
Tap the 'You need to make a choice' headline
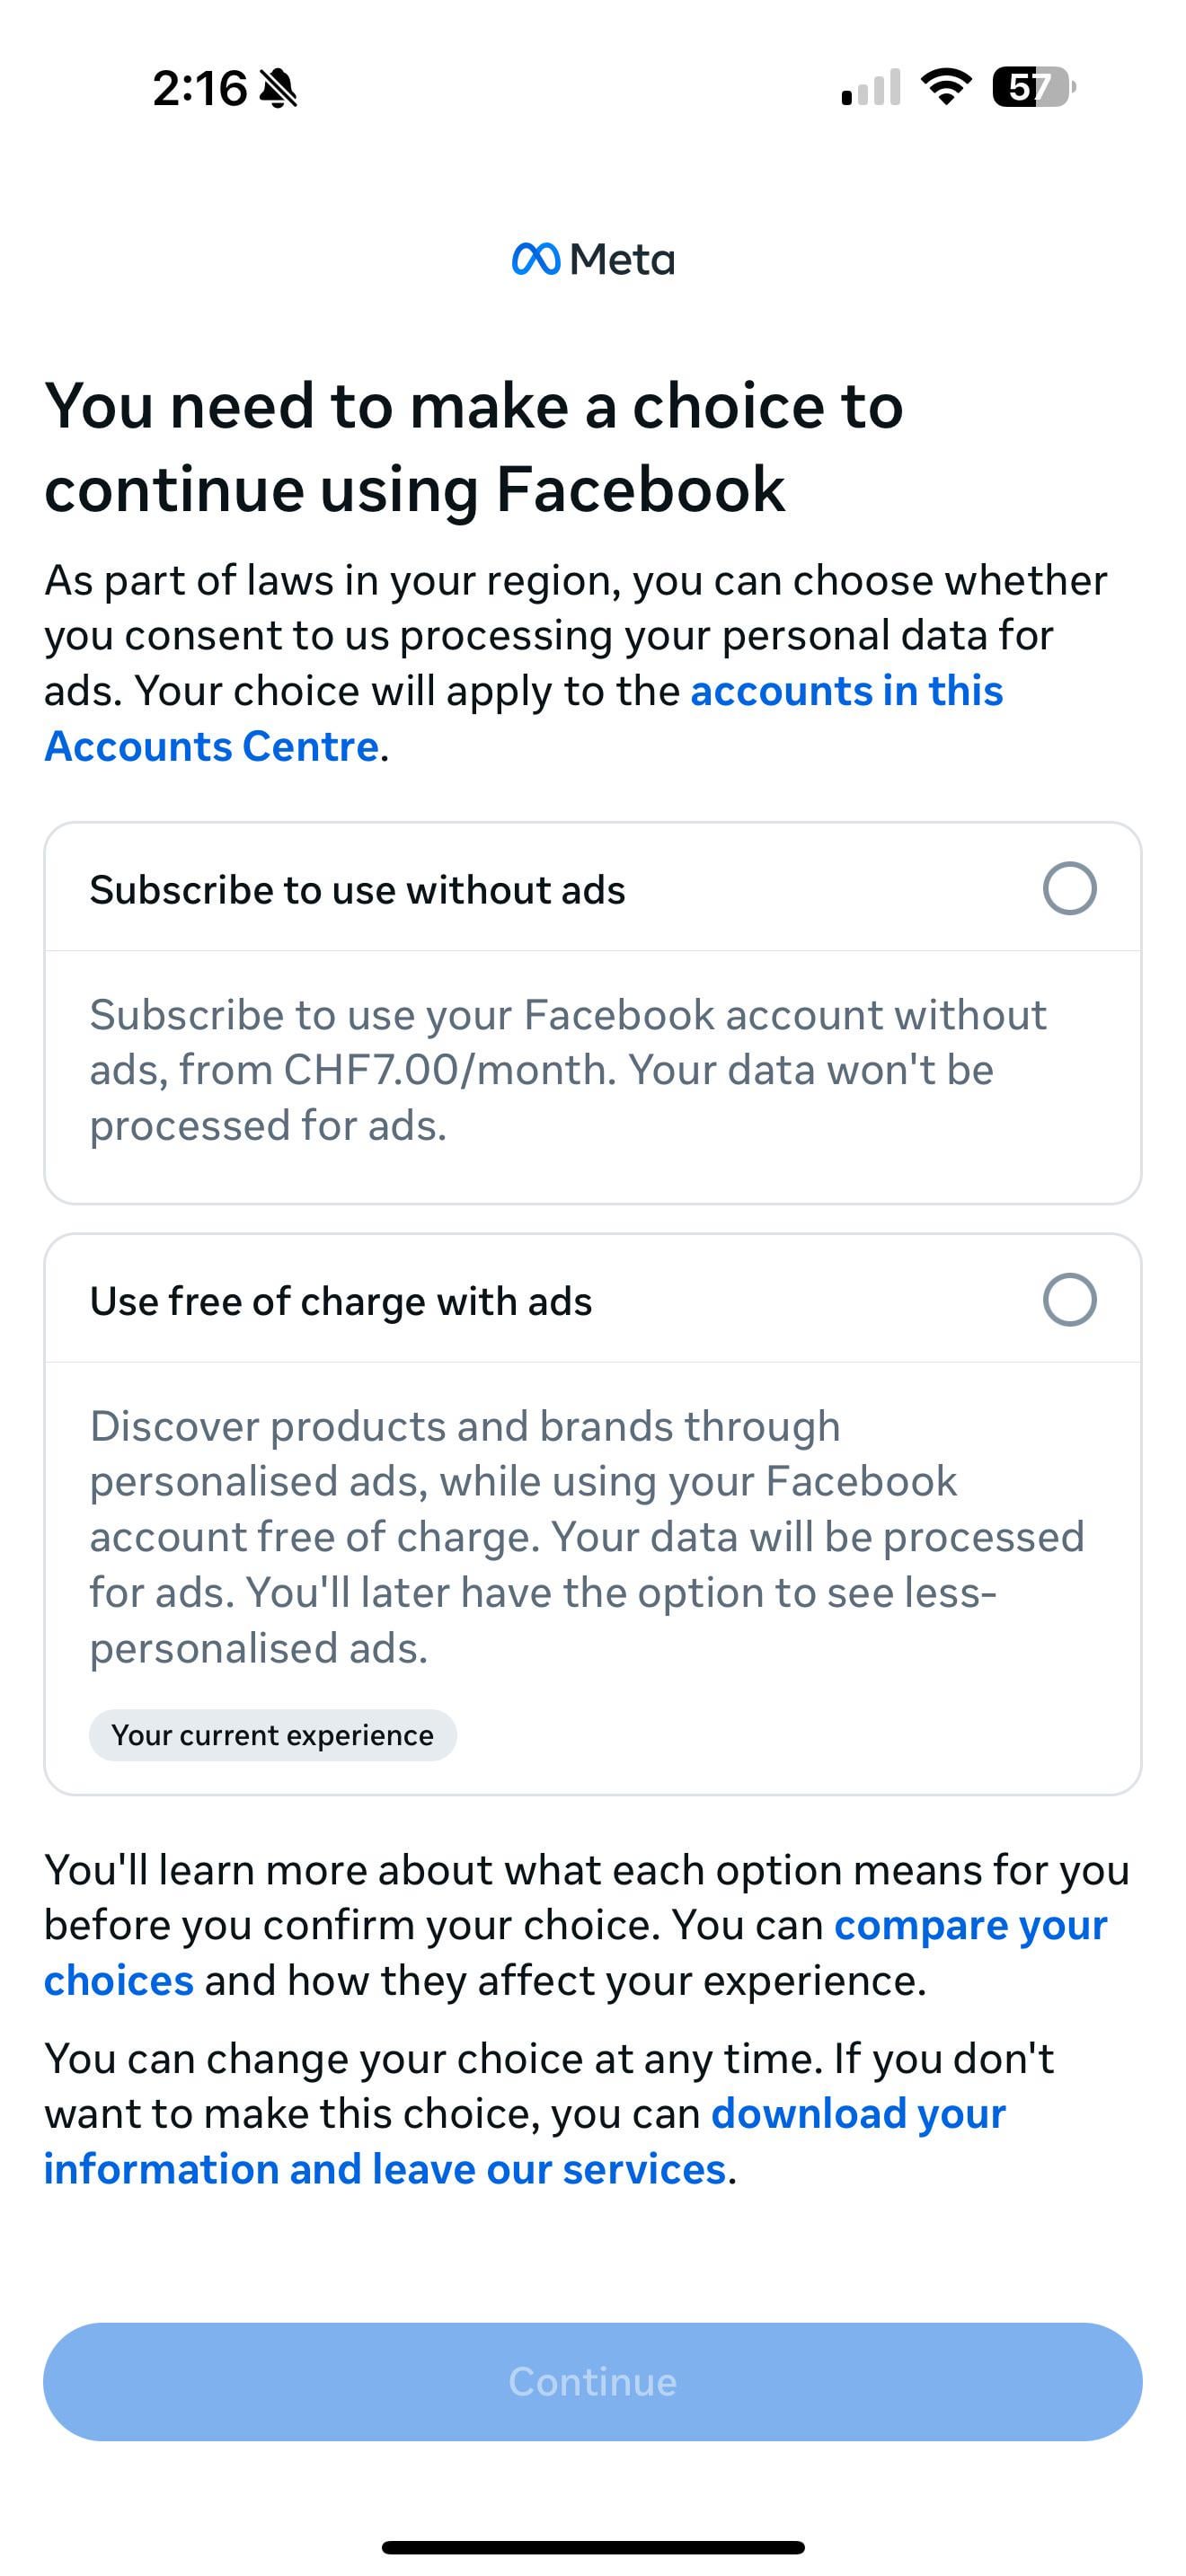pos(474,447)
